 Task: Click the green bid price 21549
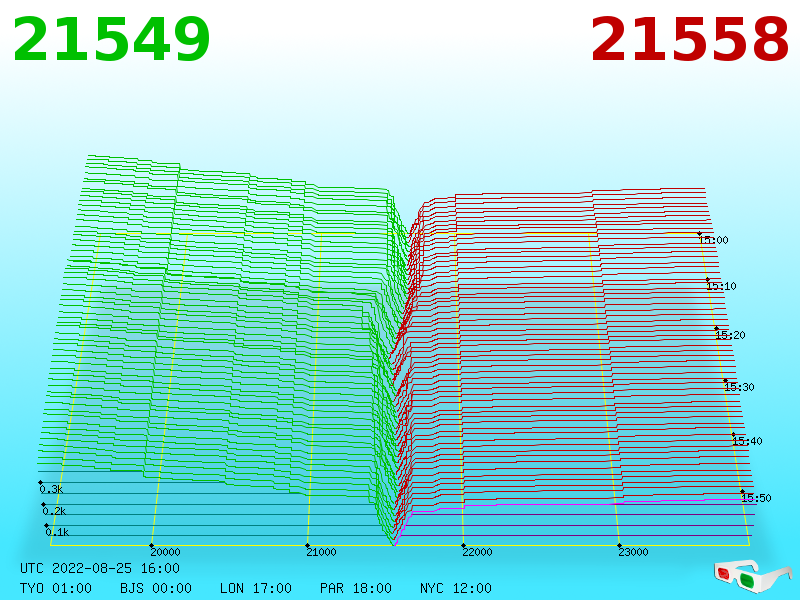[x=111, y=39]
